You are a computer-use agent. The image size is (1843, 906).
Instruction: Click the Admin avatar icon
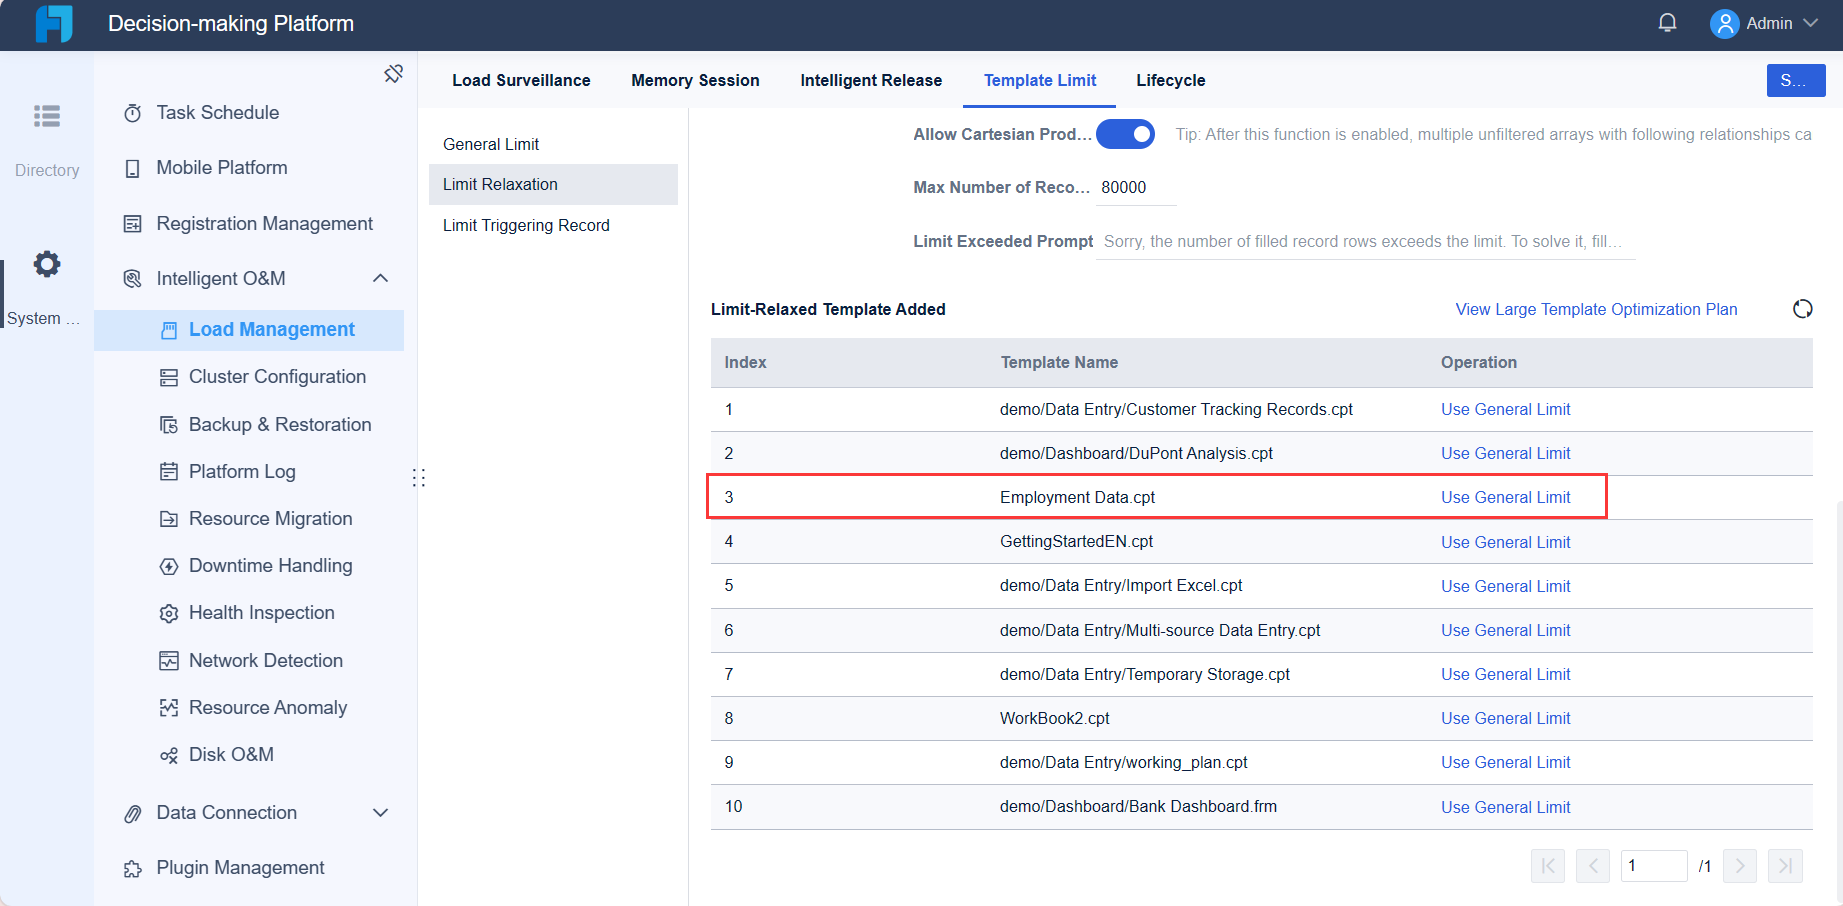(x=1724, y=22)
